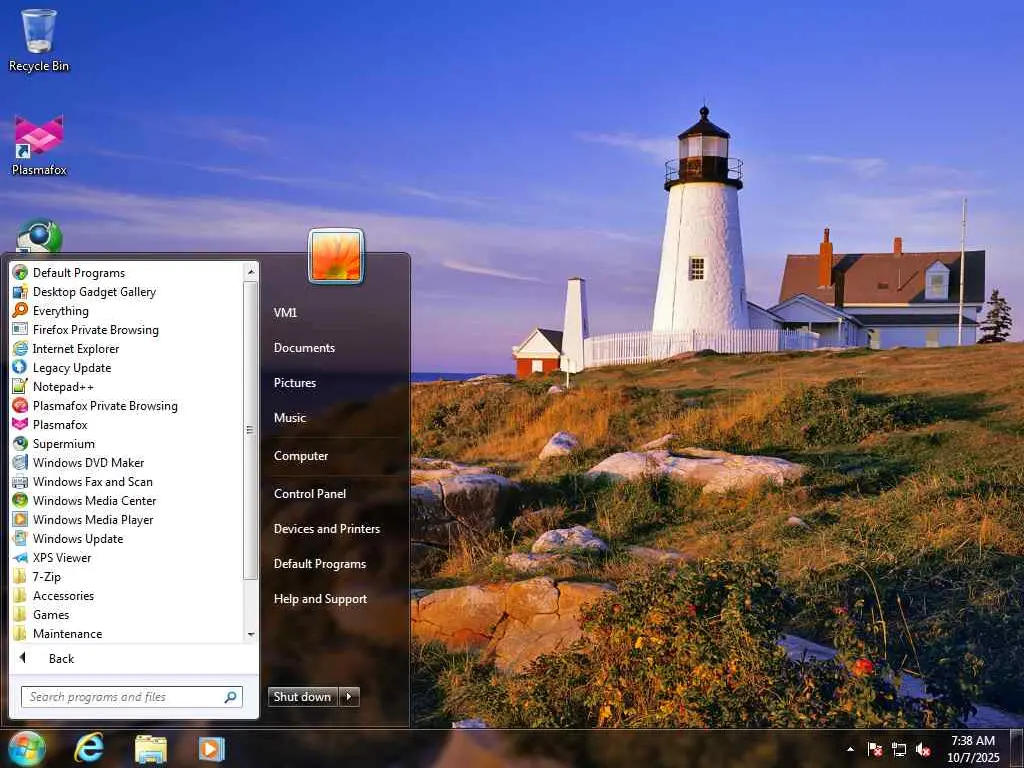This screenshot has width=1024, height=768.
Task: Click the programs list scrollbar thumb
Action: coord(250,430)
